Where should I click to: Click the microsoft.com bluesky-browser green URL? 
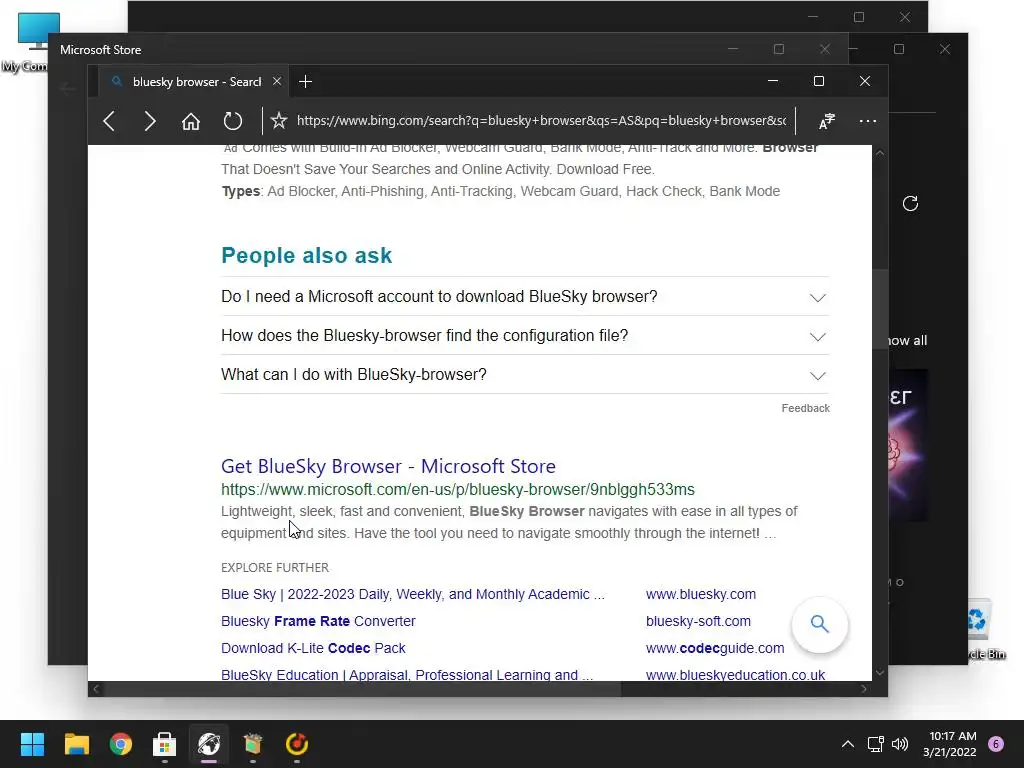(x=458, y=490)
